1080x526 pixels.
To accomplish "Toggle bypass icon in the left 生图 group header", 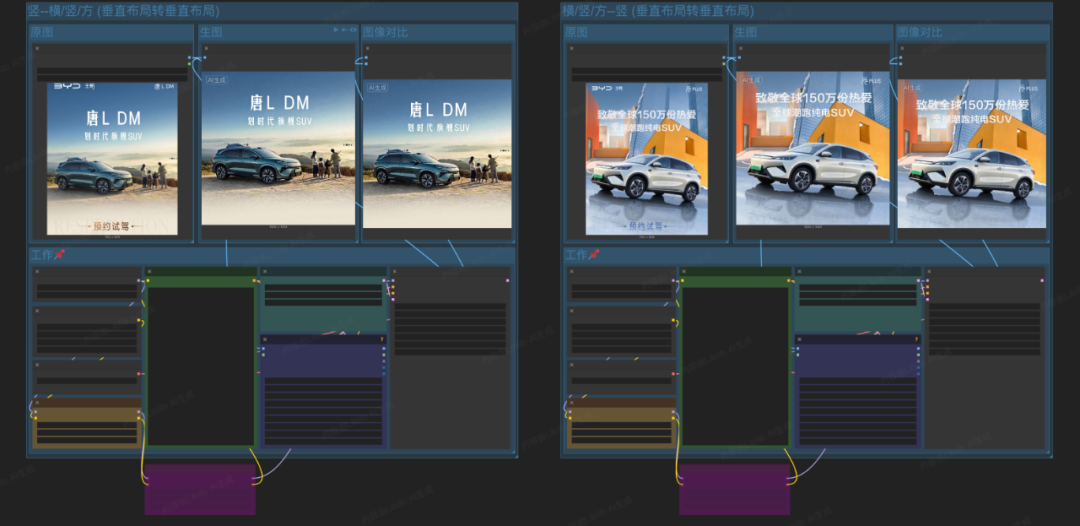I will (x=344, y=30).
